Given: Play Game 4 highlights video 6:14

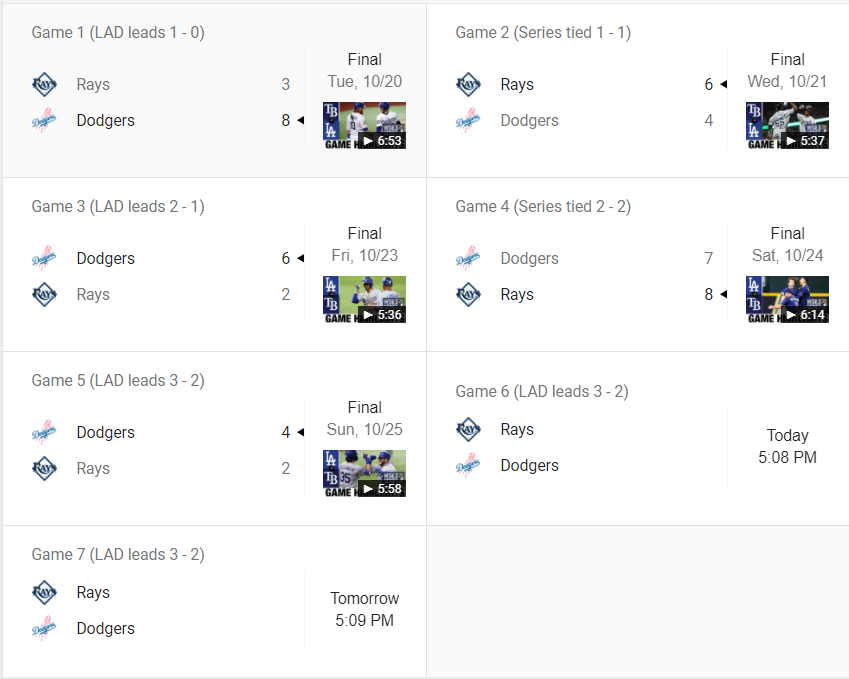Looking at the screenshot, I should pos(787,300).
